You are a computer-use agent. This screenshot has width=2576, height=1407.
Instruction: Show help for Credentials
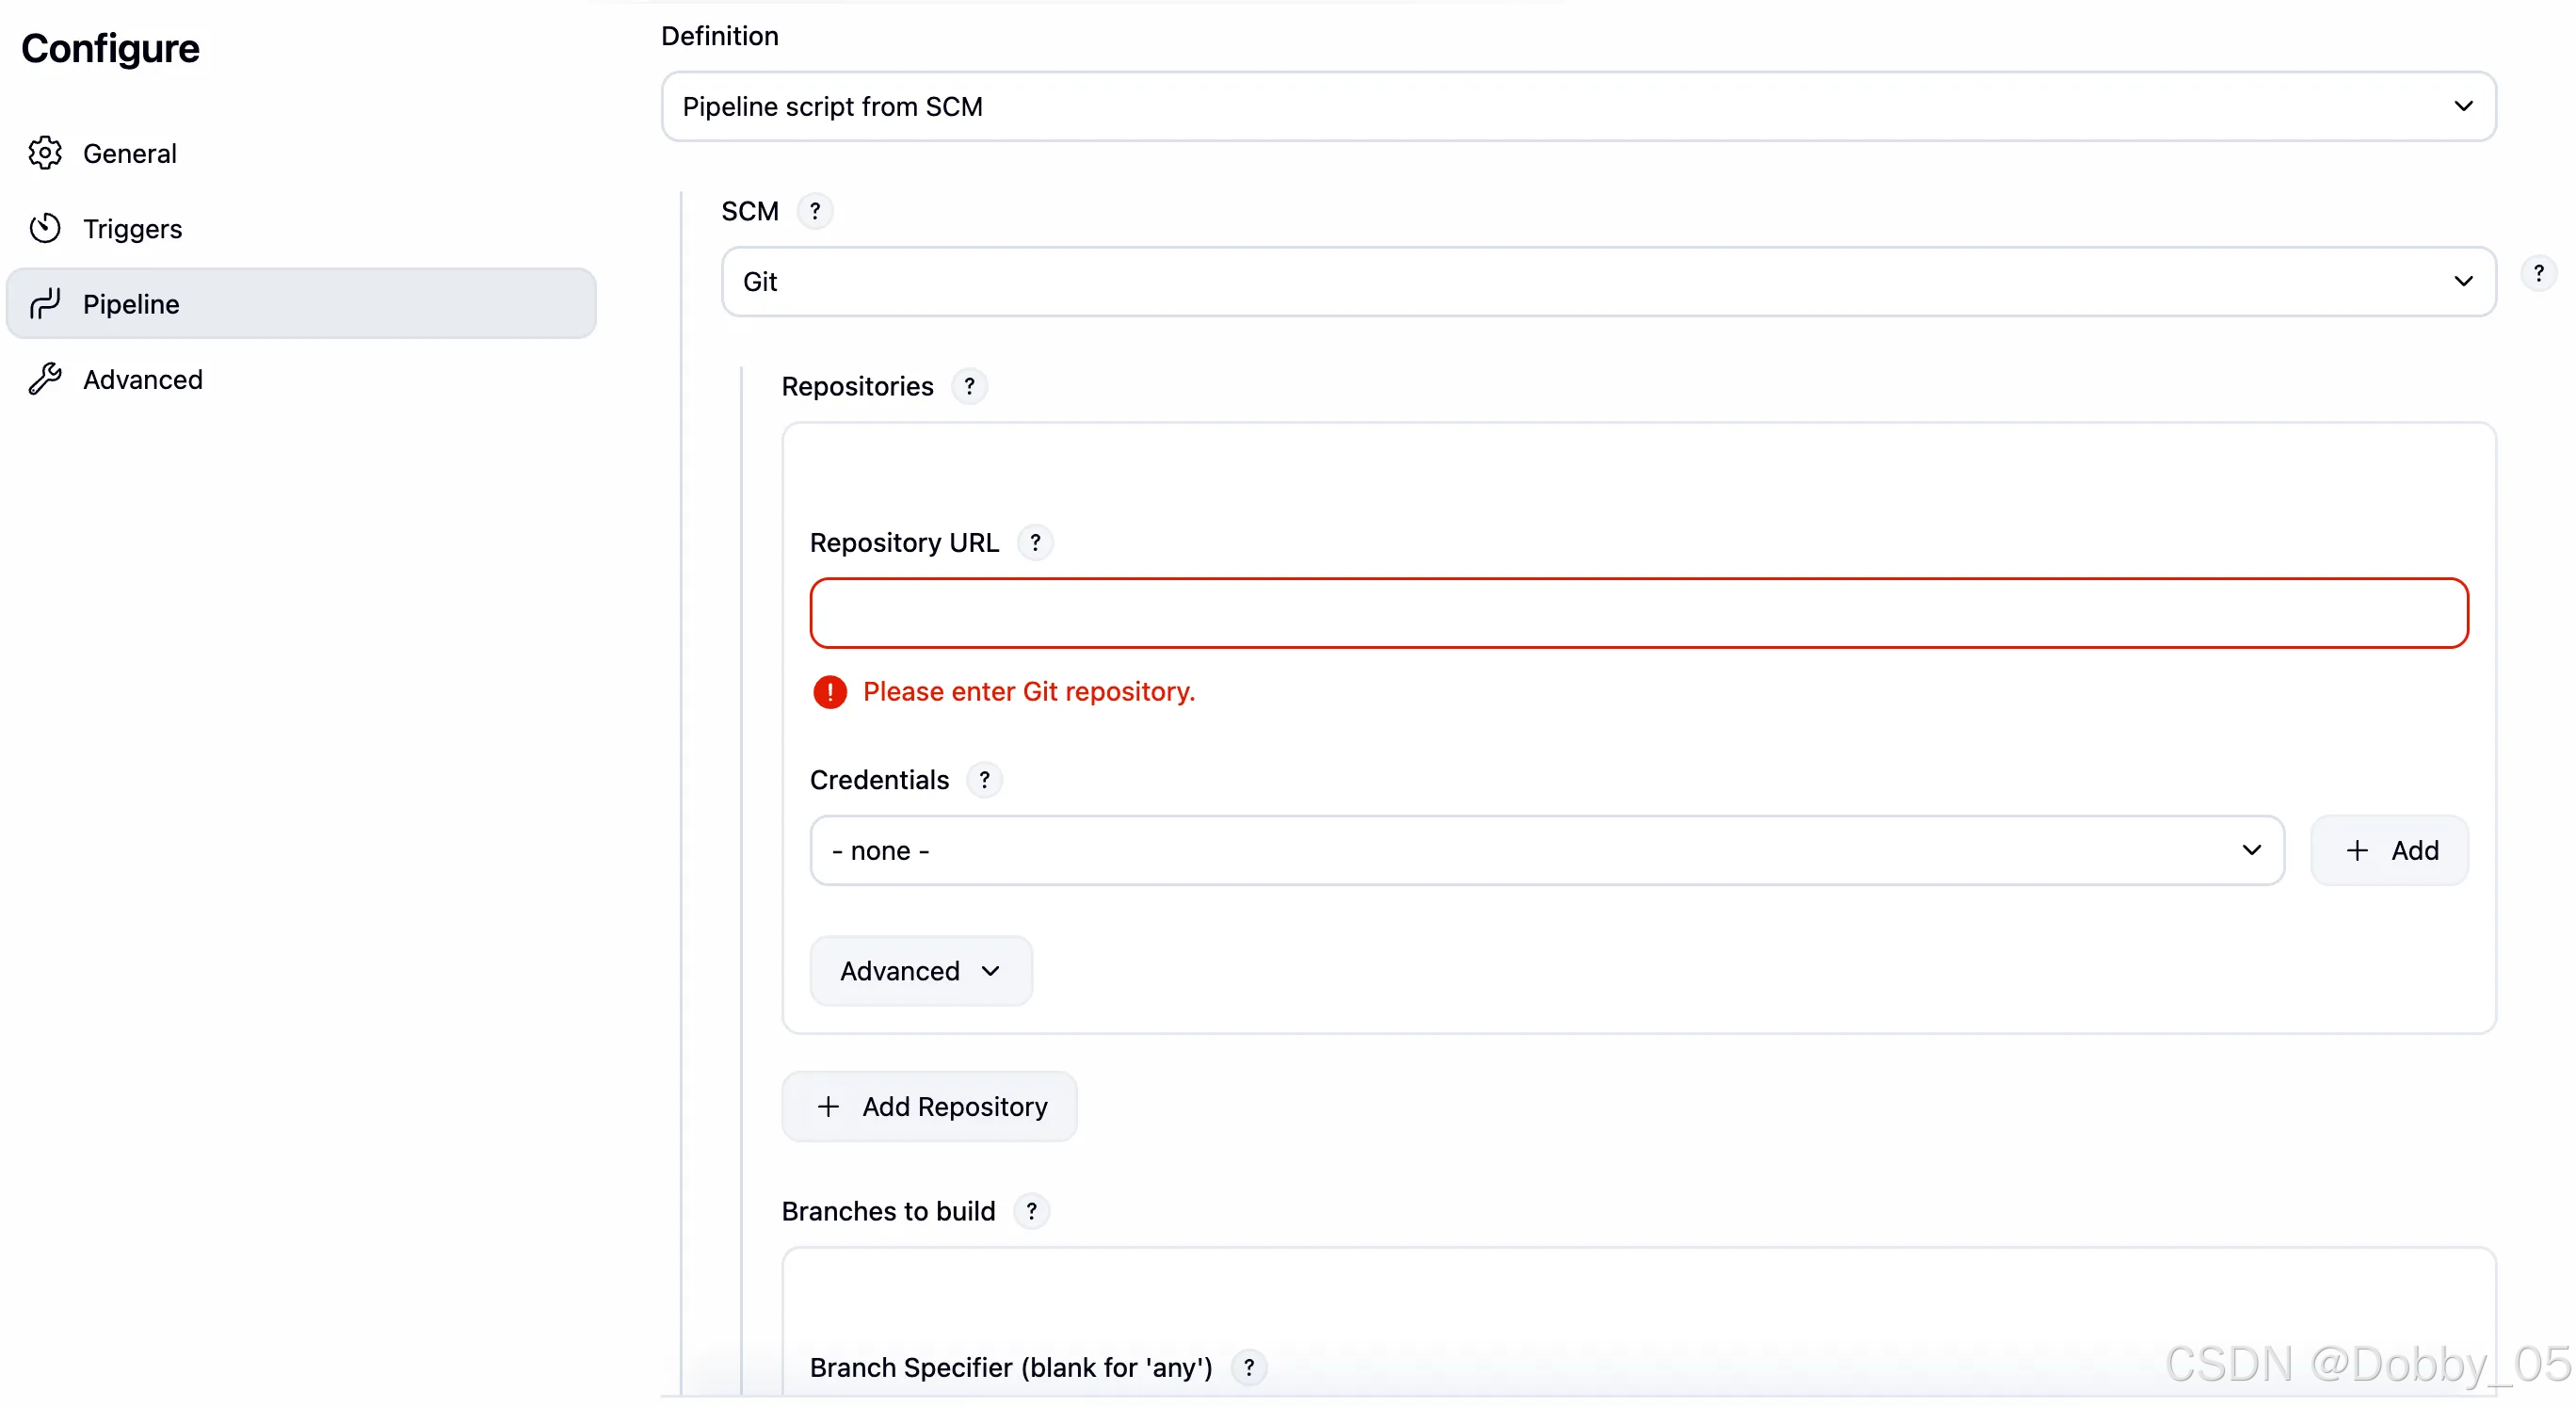[x=984, y=779]
